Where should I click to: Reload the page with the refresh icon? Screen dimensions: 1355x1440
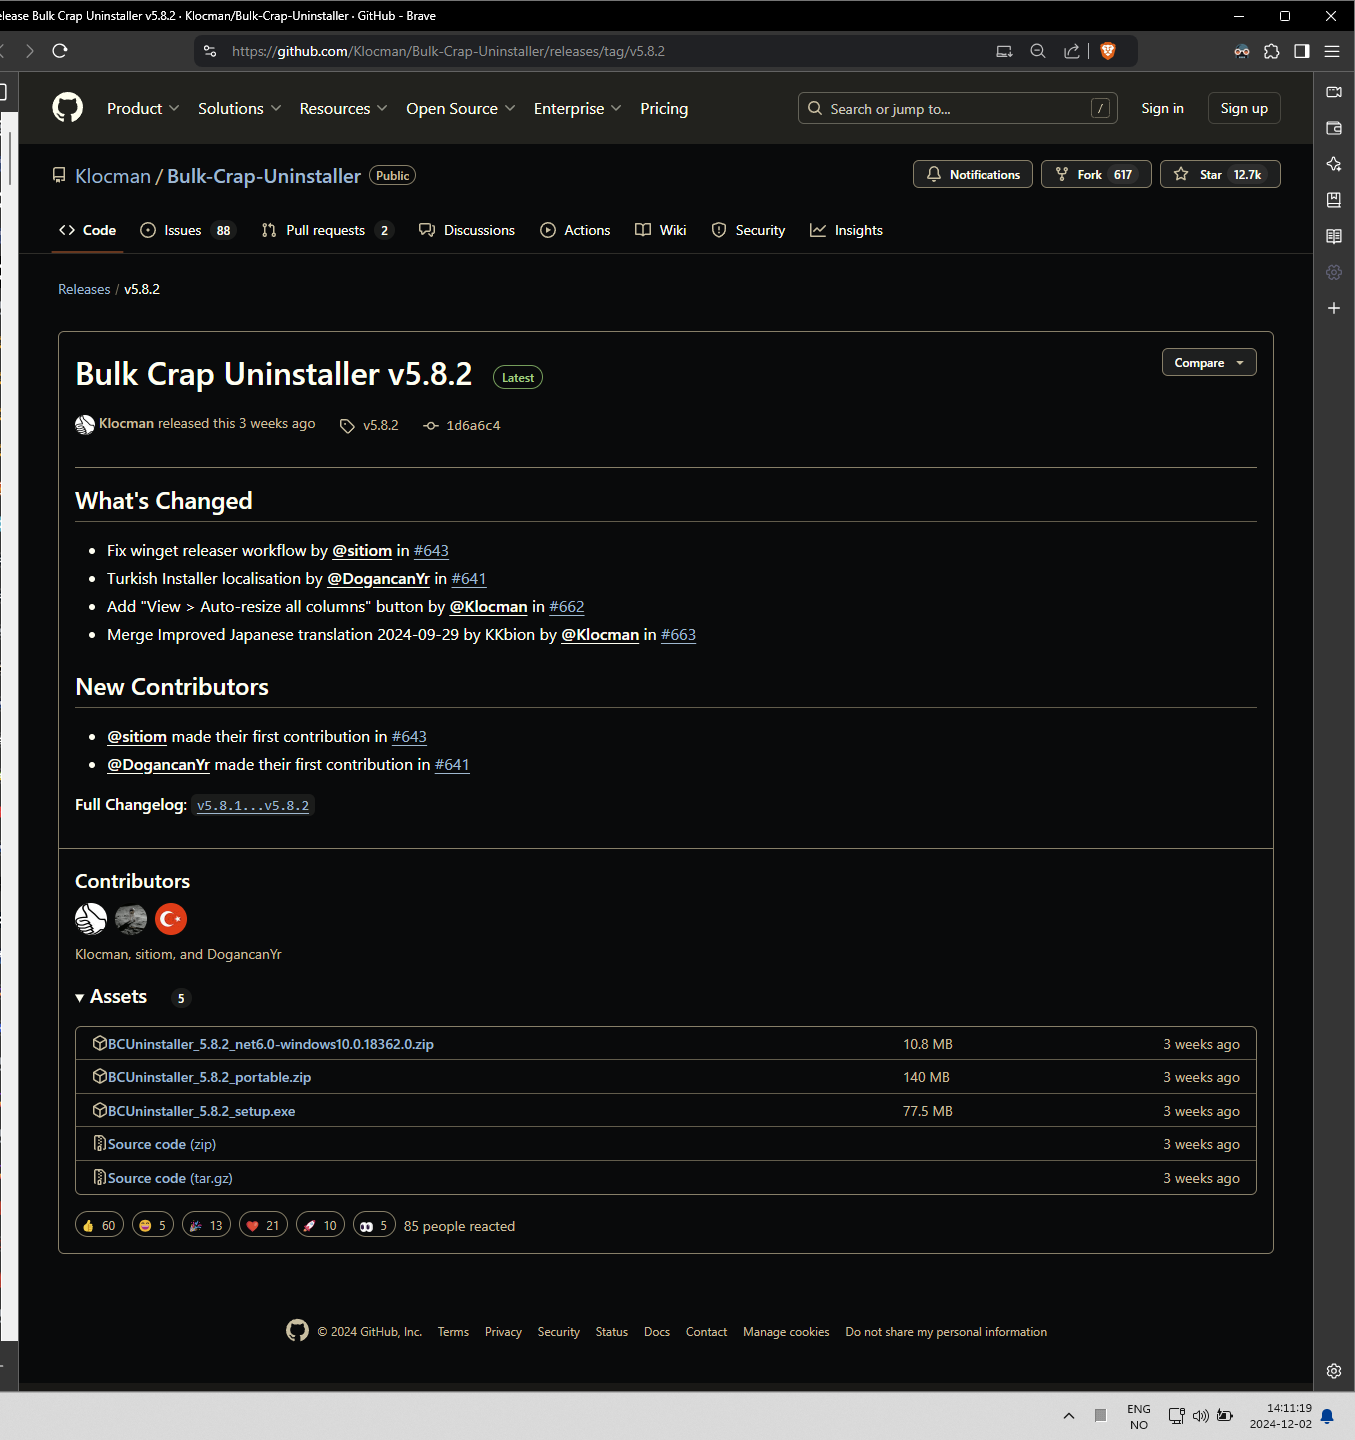click(60, 51)
